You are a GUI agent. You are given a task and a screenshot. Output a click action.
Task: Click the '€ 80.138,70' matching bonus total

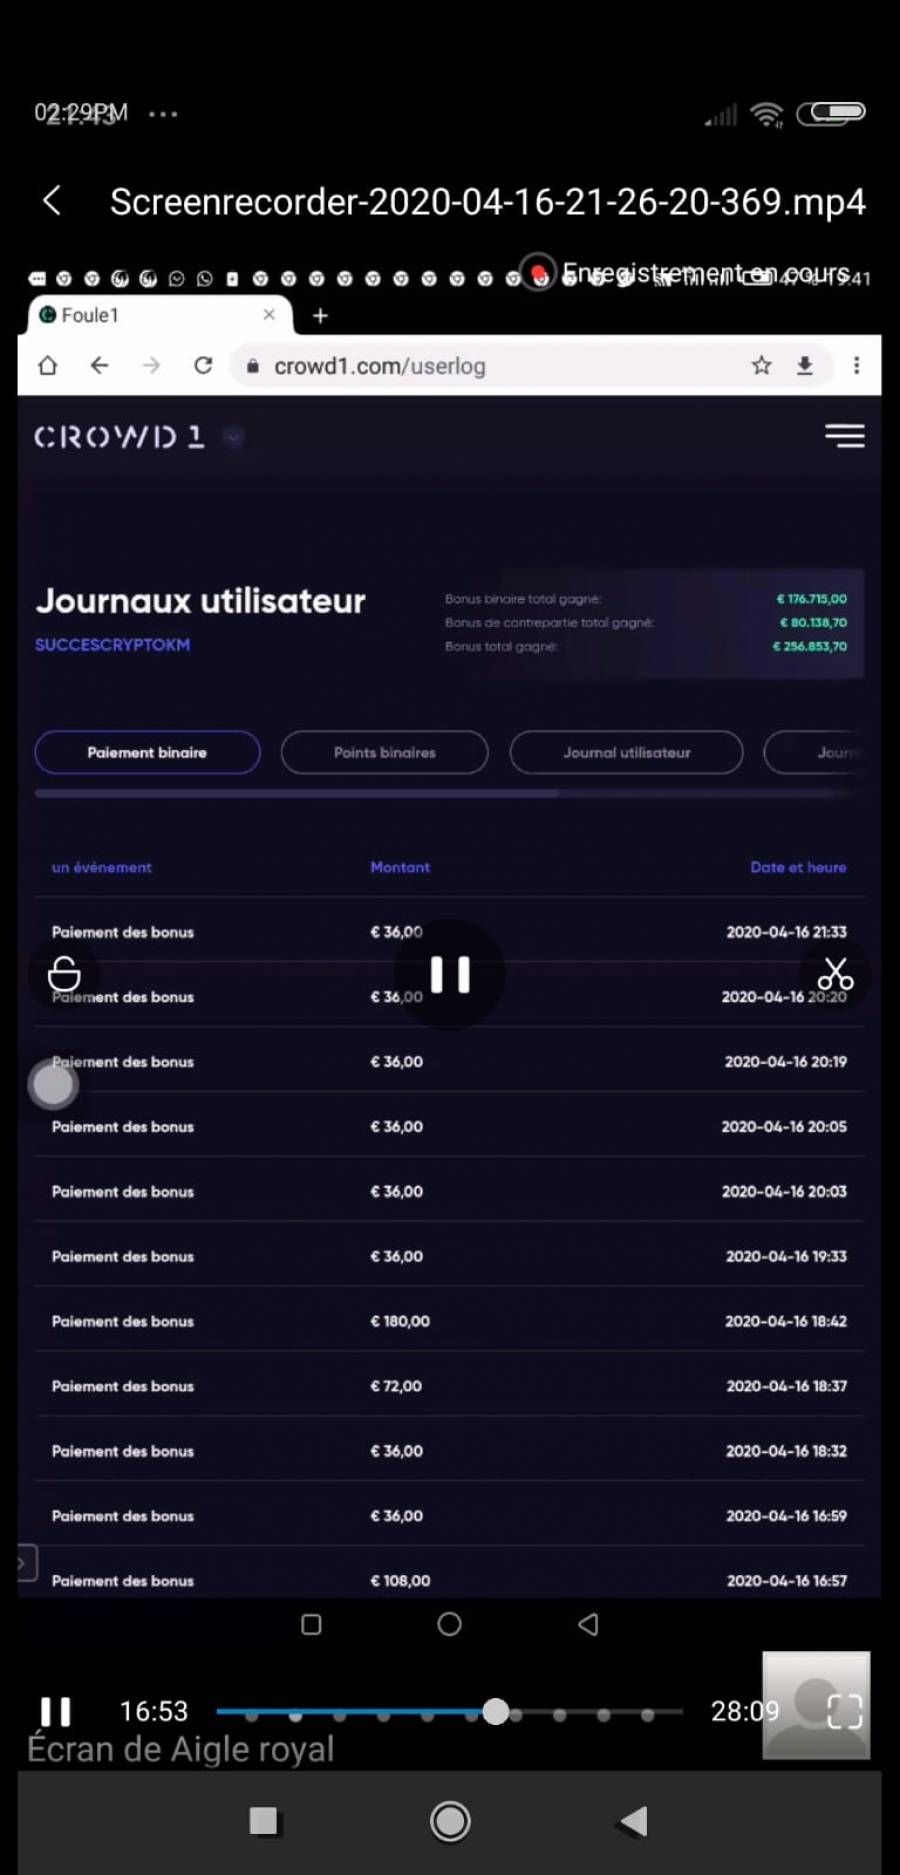813,622
